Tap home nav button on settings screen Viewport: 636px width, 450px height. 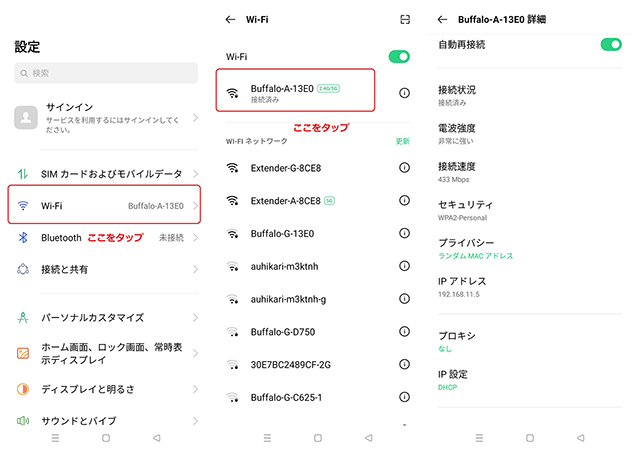coord(106,438)
